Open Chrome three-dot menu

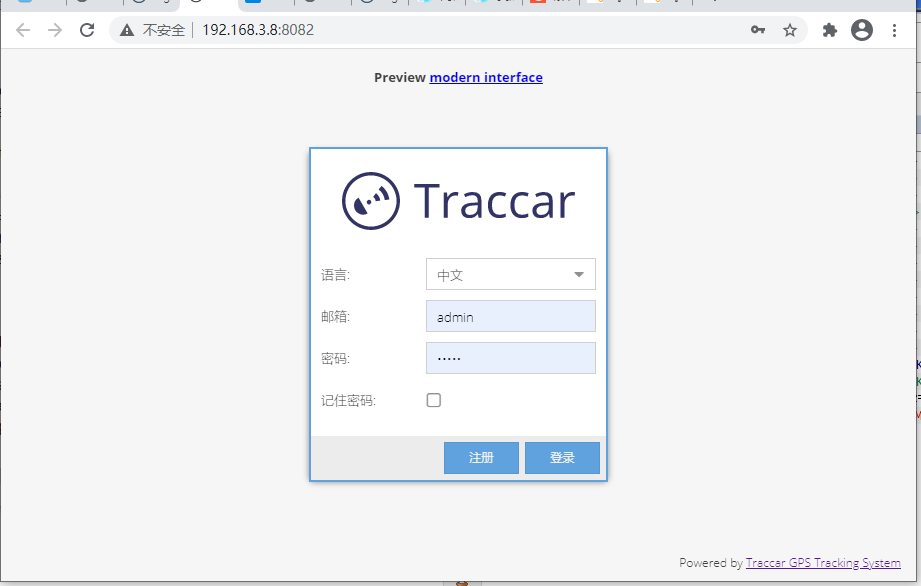[x=895, y=30]
